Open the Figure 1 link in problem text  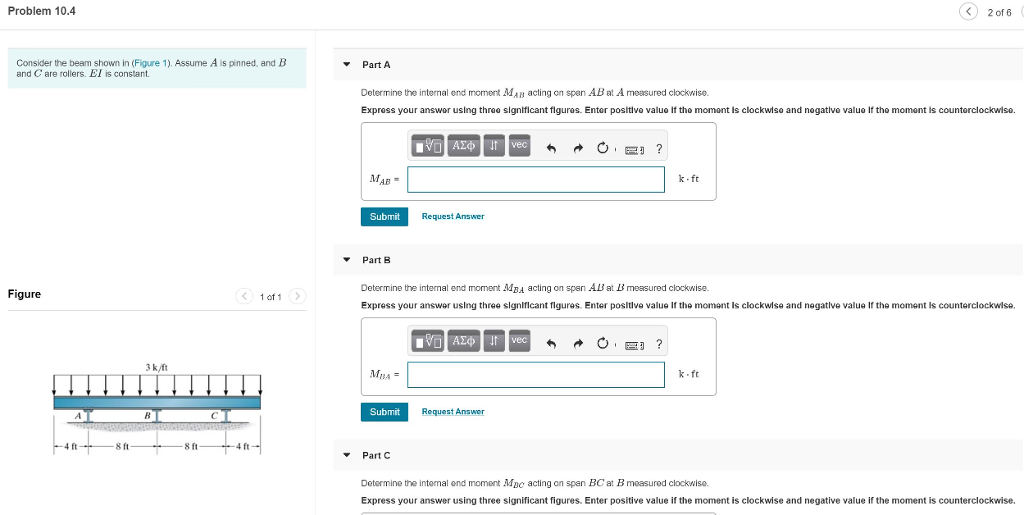pyautogui.click(x=152, y=63)
